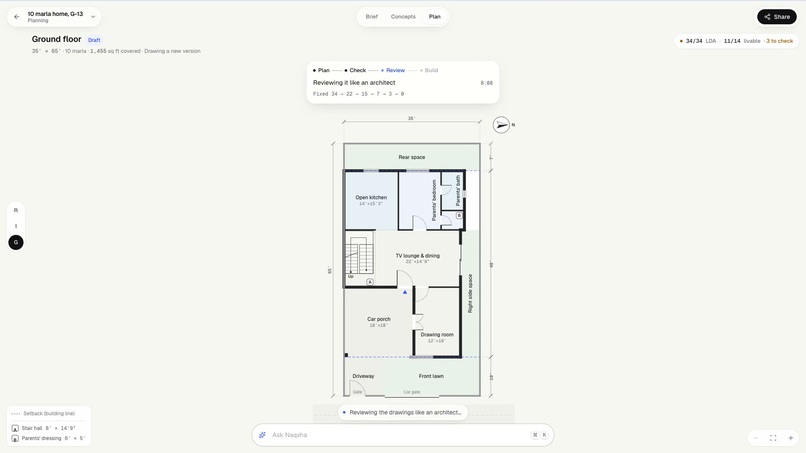806x453 pixels.
Task: Click the blue entrance triangle marker
Action: point(405,292)
